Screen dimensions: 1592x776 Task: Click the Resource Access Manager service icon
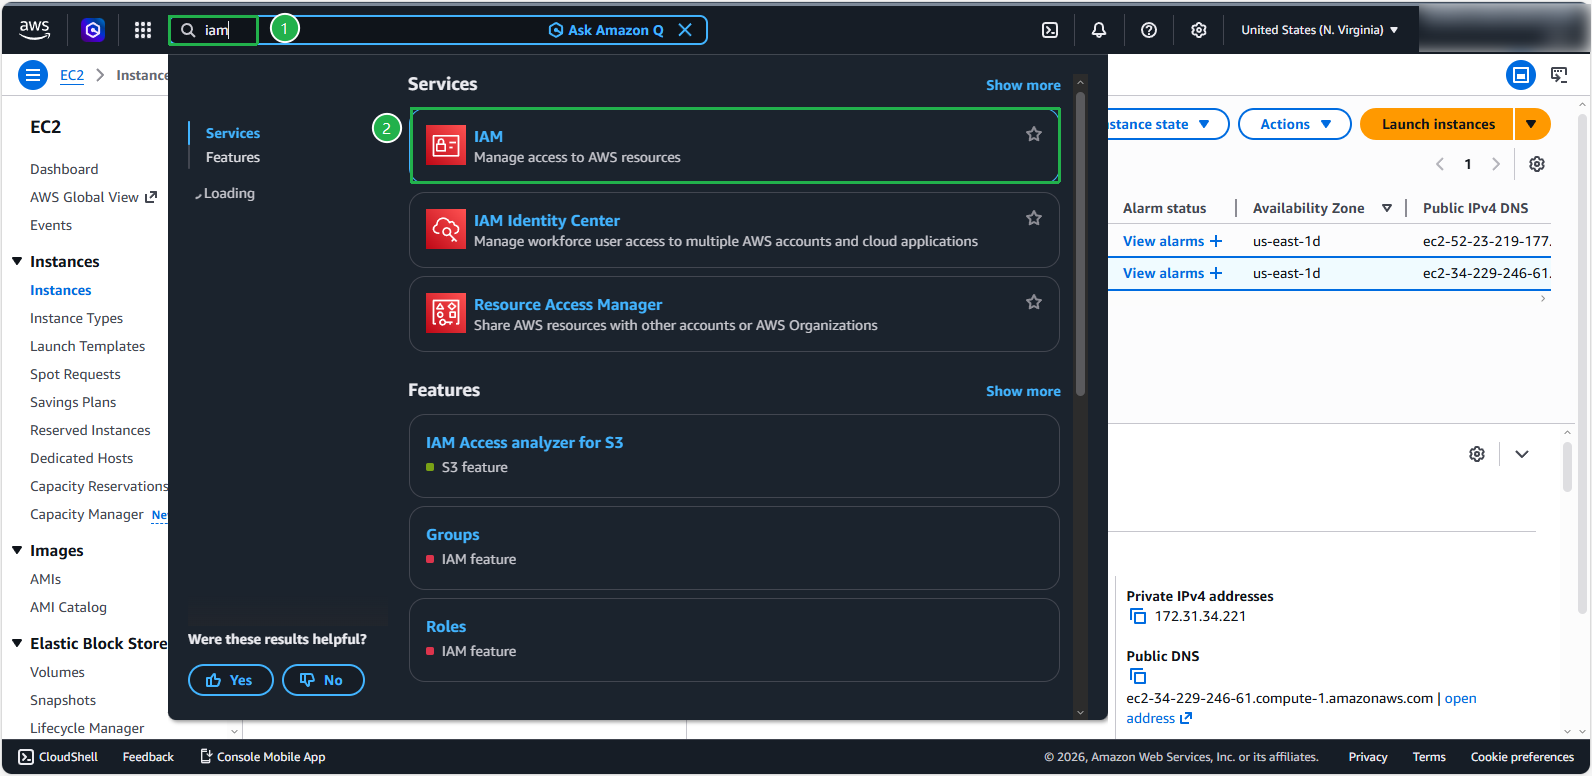pyautogui.click(x=445, y=313)
